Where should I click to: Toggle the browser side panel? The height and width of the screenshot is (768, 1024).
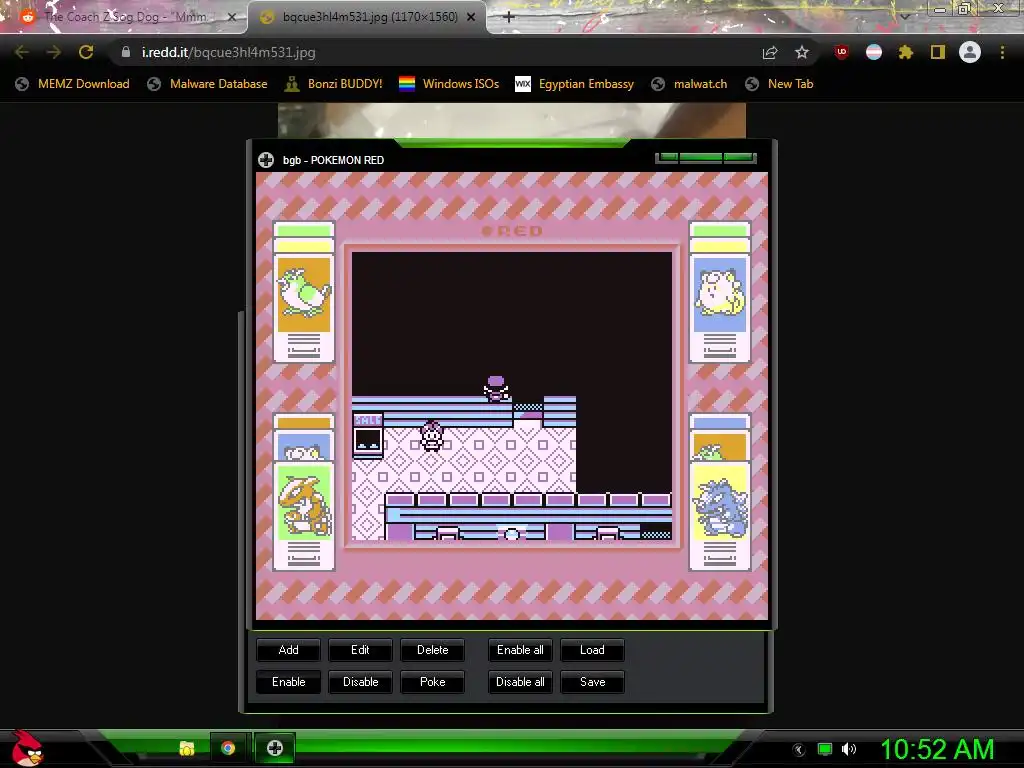pos(938,52)
